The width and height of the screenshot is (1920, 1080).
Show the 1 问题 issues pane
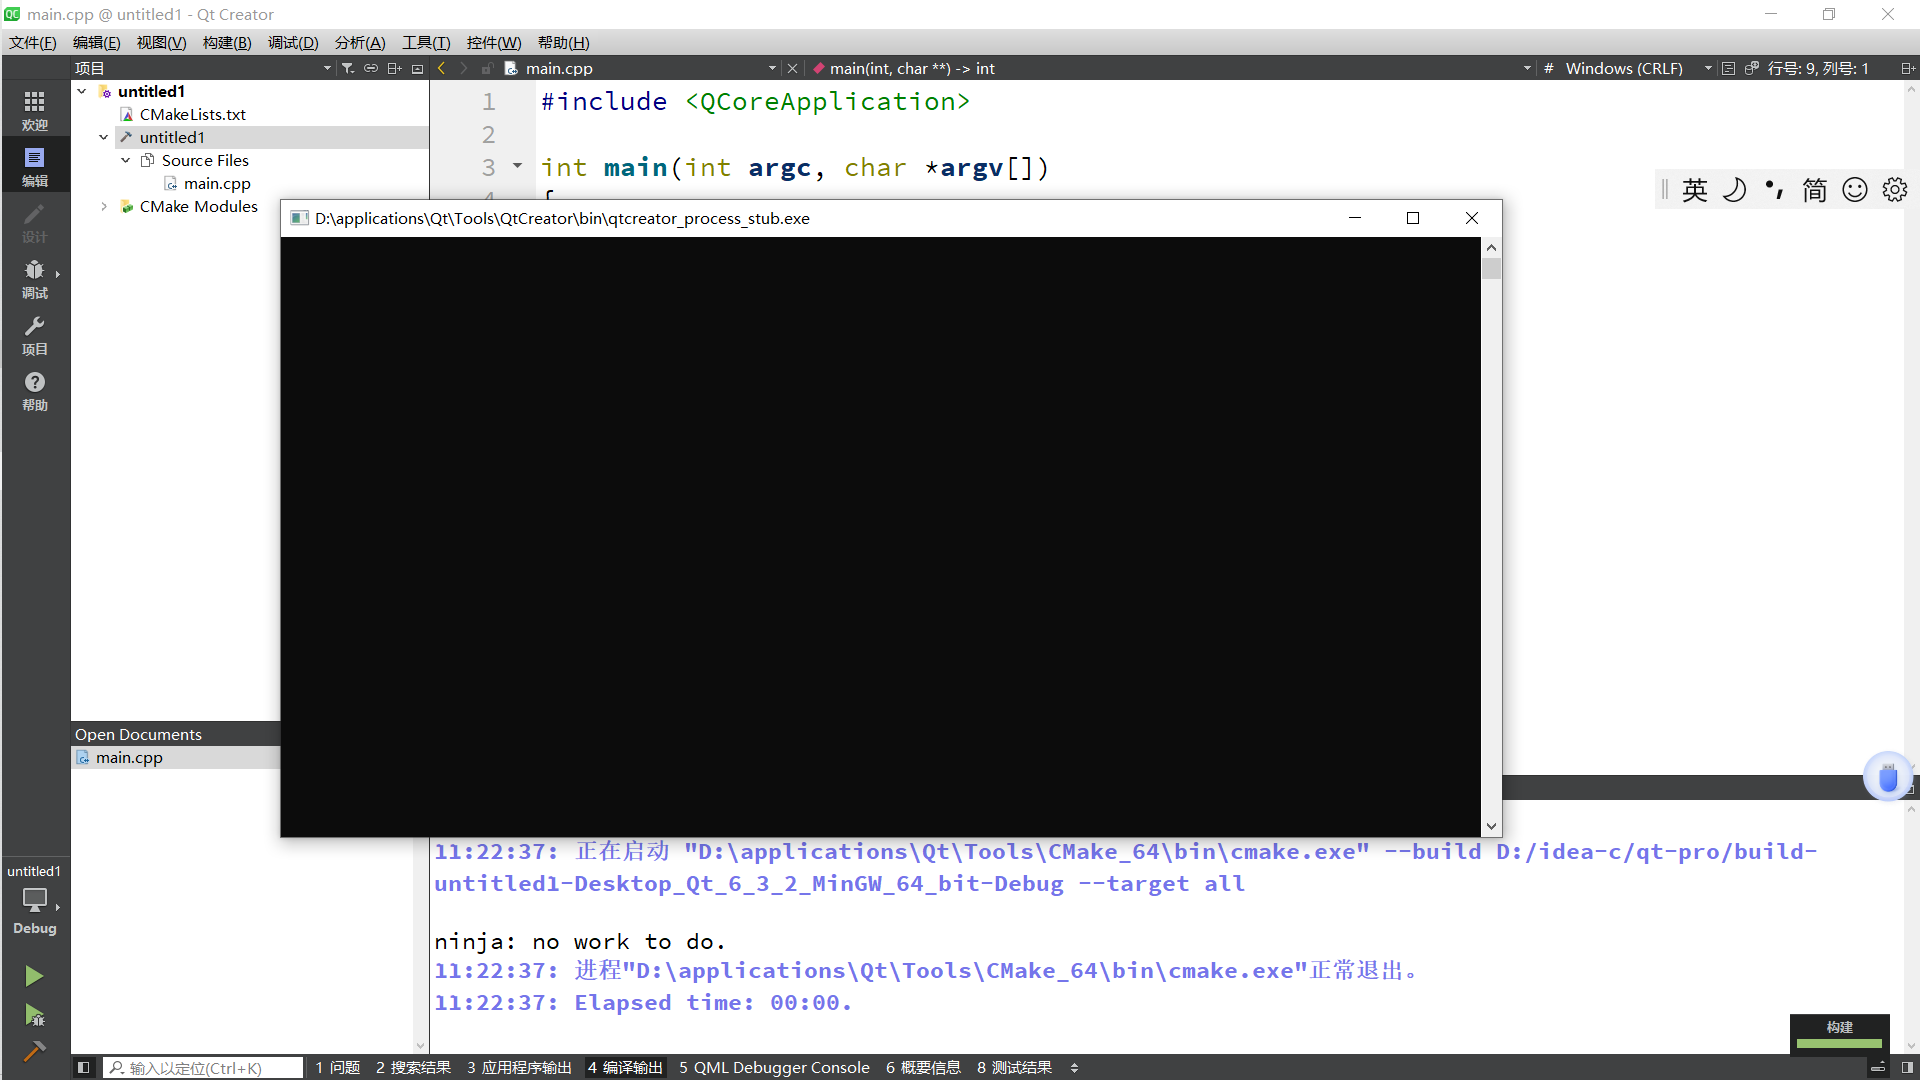click(x=338, y=1068)
